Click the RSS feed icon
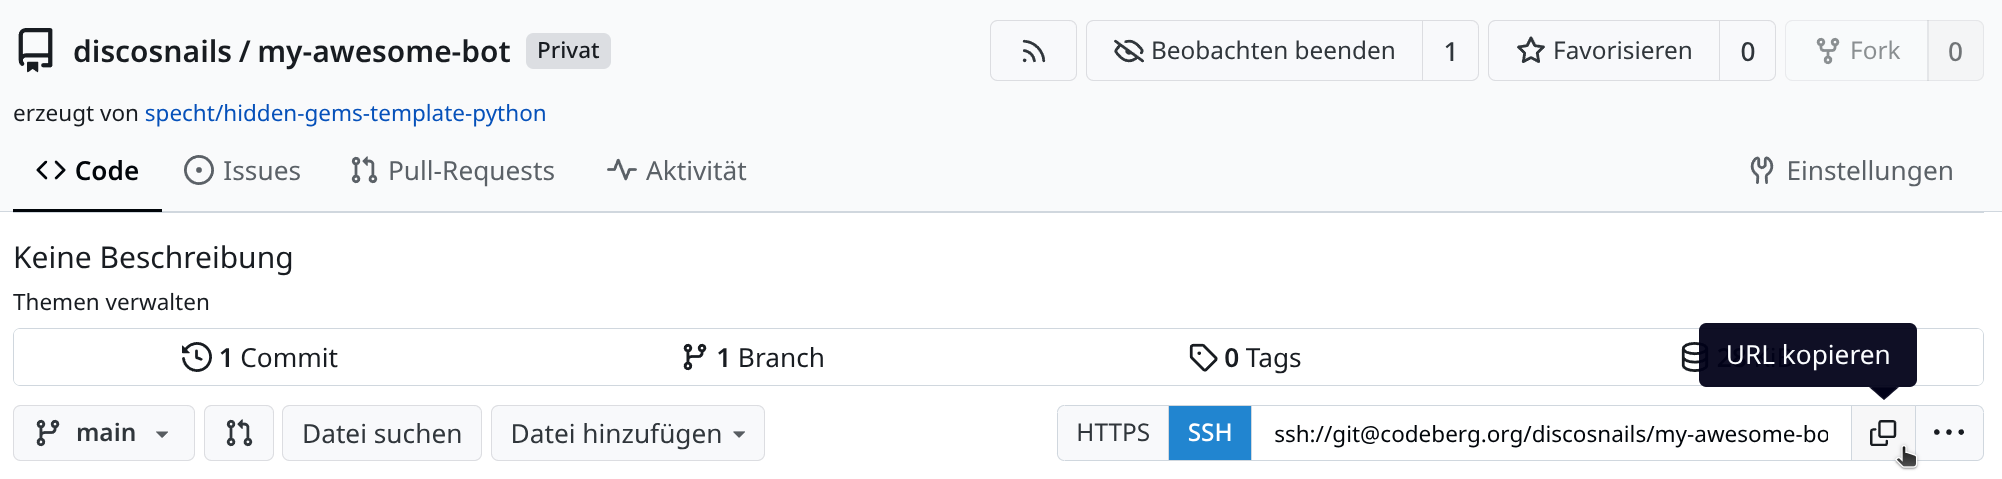The height and width of the screenshot is (479, 2002). 1033,51
